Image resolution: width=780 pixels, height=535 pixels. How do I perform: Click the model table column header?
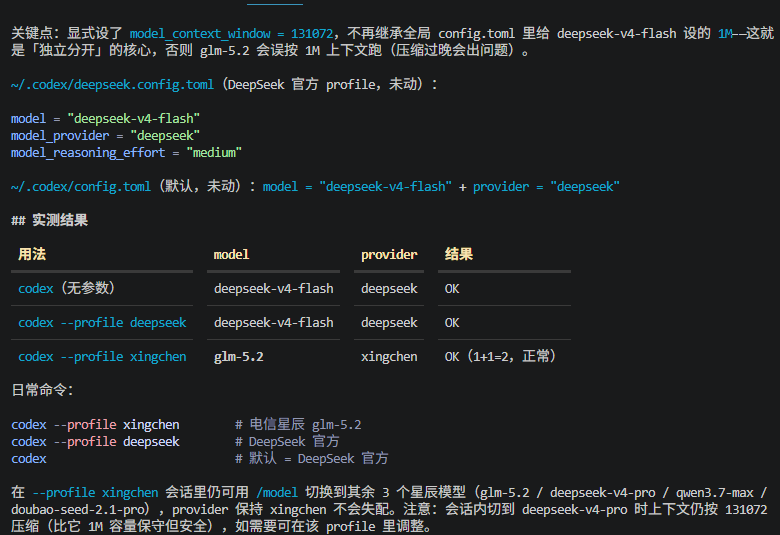tap(231, 255)
